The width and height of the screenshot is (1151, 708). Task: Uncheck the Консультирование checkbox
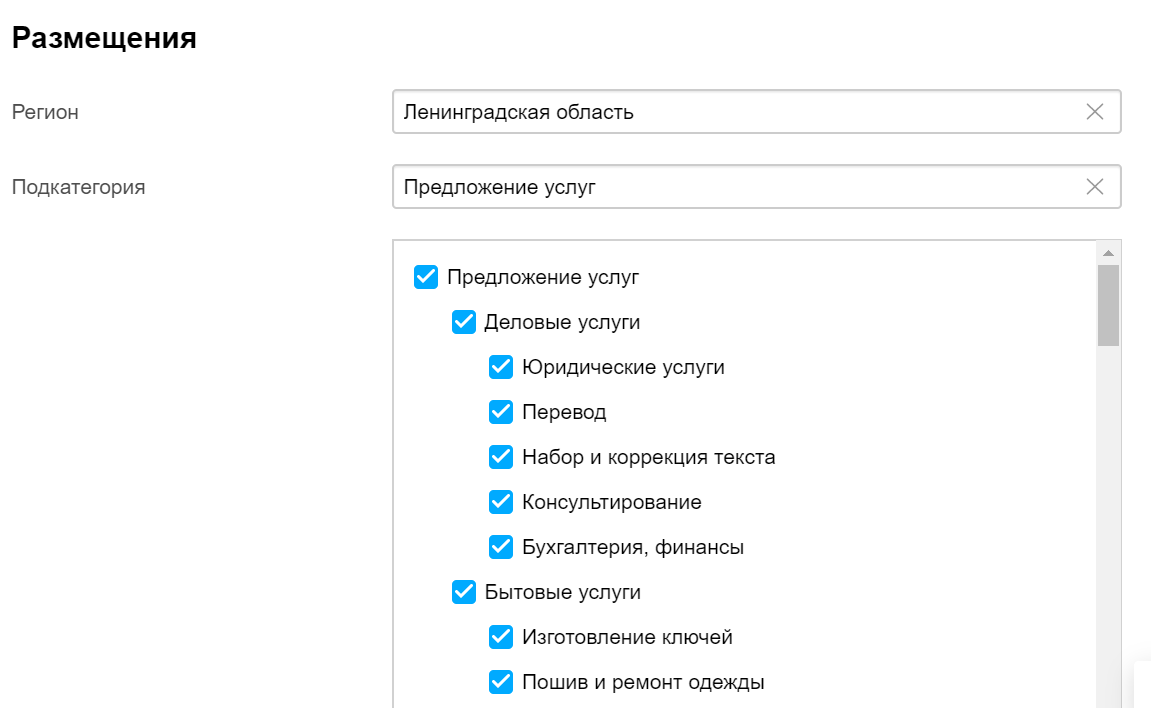(x=501, y=502)
